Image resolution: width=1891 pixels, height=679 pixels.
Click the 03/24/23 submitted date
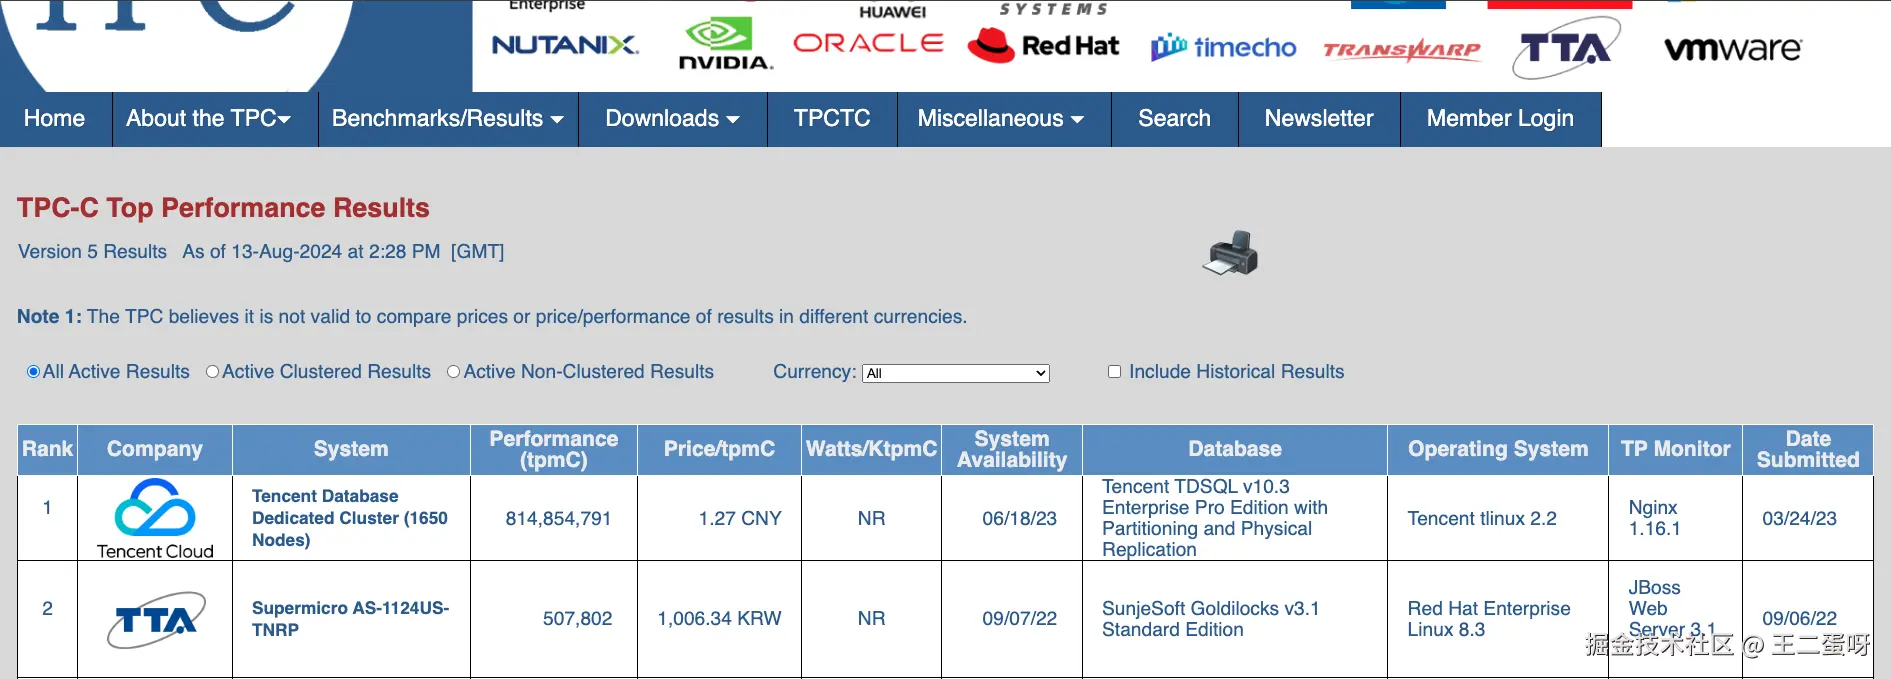pos(1799,519)
